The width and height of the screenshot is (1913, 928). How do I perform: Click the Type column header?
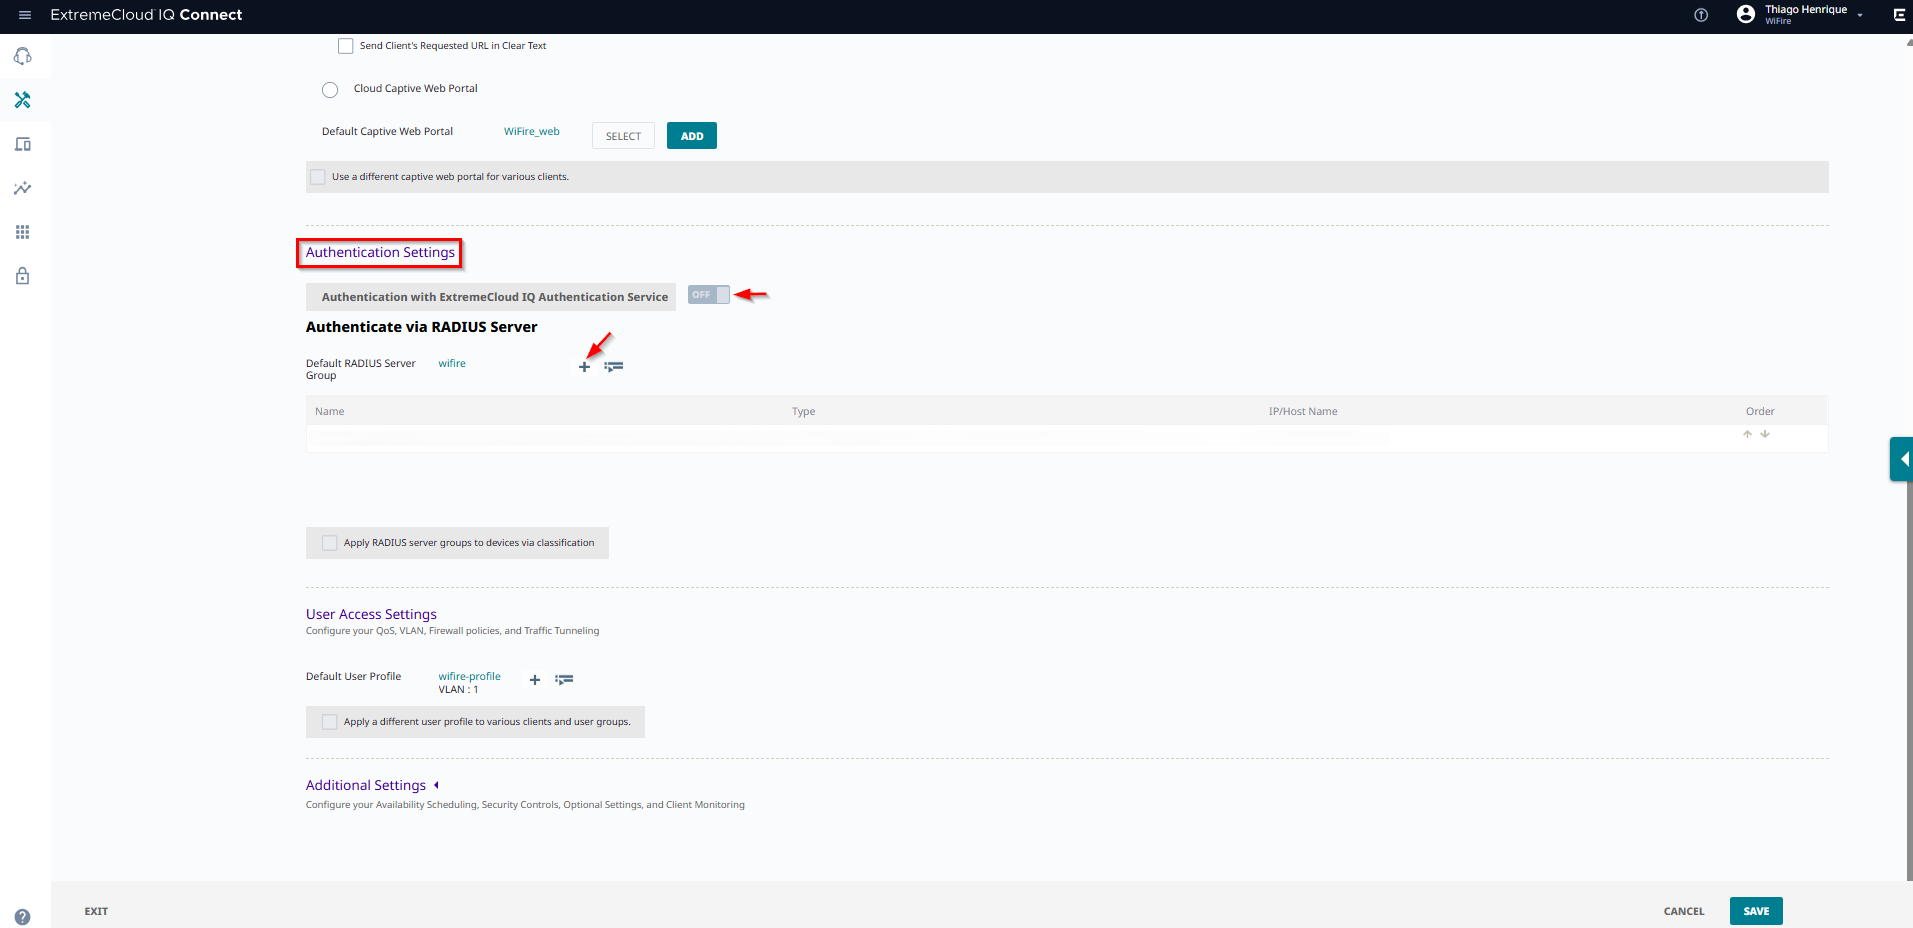click(804, 412)
